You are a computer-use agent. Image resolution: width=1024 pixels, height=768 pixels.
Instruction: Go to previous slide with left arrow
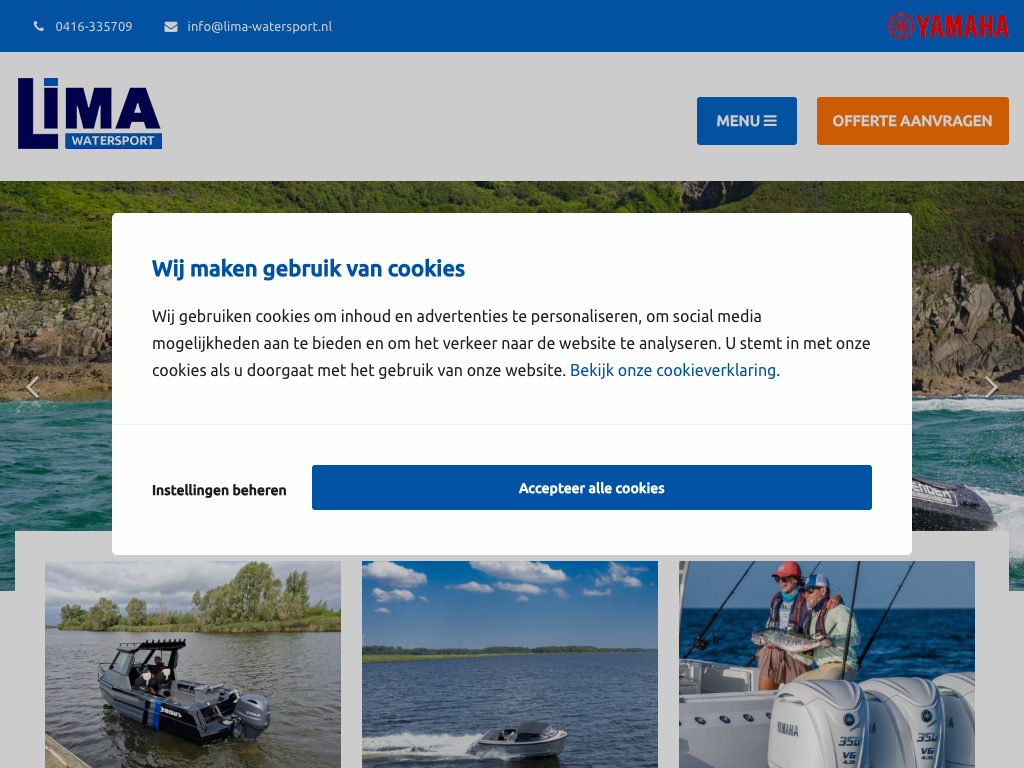(x=33, y=387)
